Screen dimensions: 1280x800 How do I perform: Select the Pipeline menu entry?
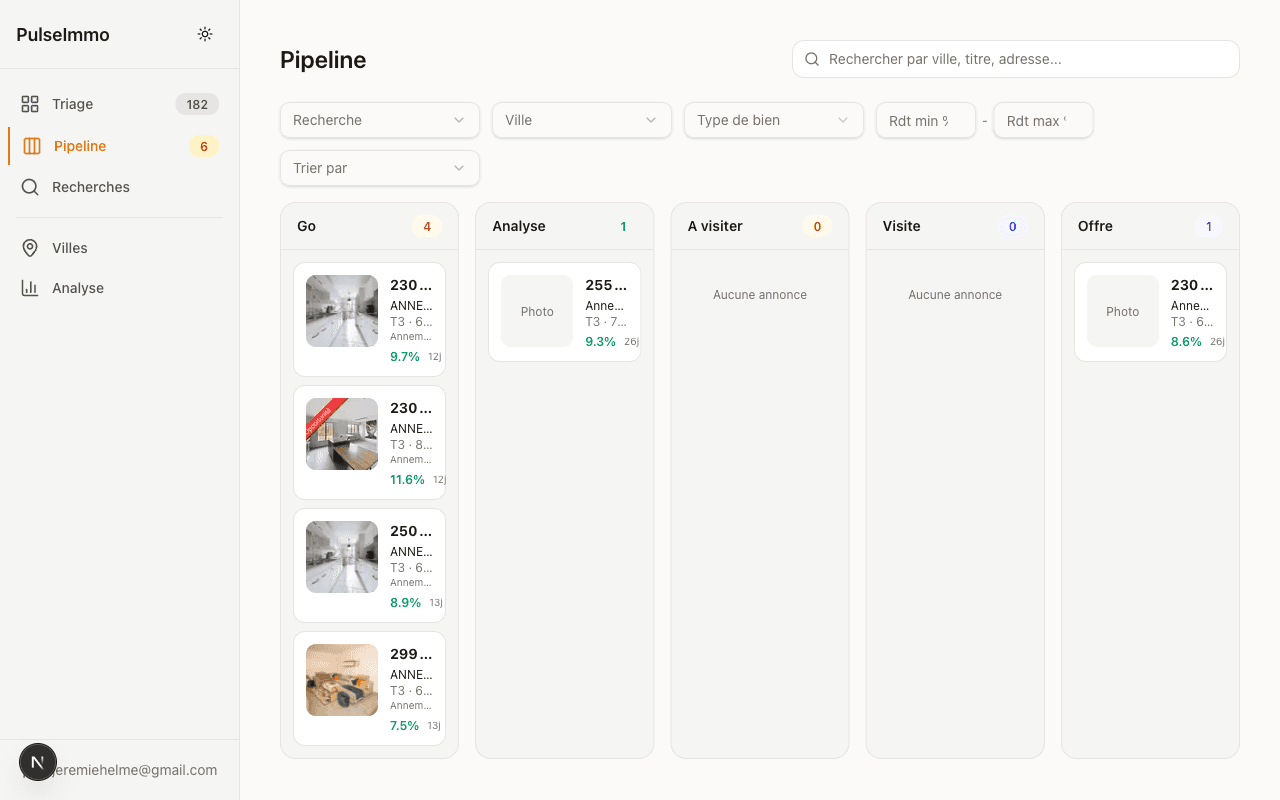[x=80, y=146]
